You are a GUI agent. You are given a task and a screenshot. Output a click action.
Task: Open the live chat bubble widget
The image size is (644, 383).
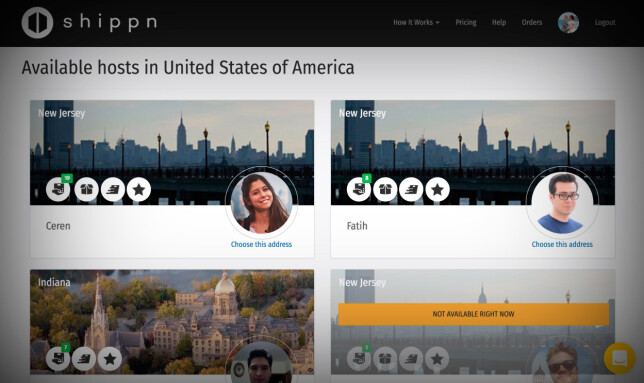click(x=620, y=358)
